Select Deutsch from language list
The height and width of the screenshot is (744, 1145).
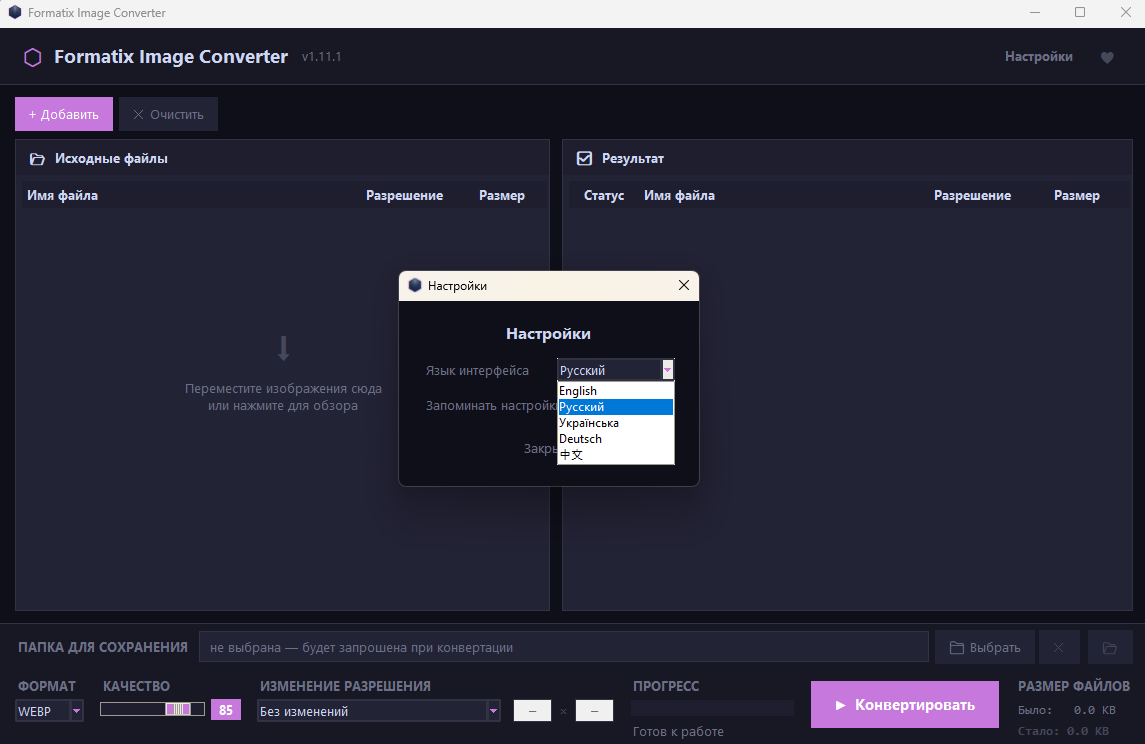(x=616, y=439)
